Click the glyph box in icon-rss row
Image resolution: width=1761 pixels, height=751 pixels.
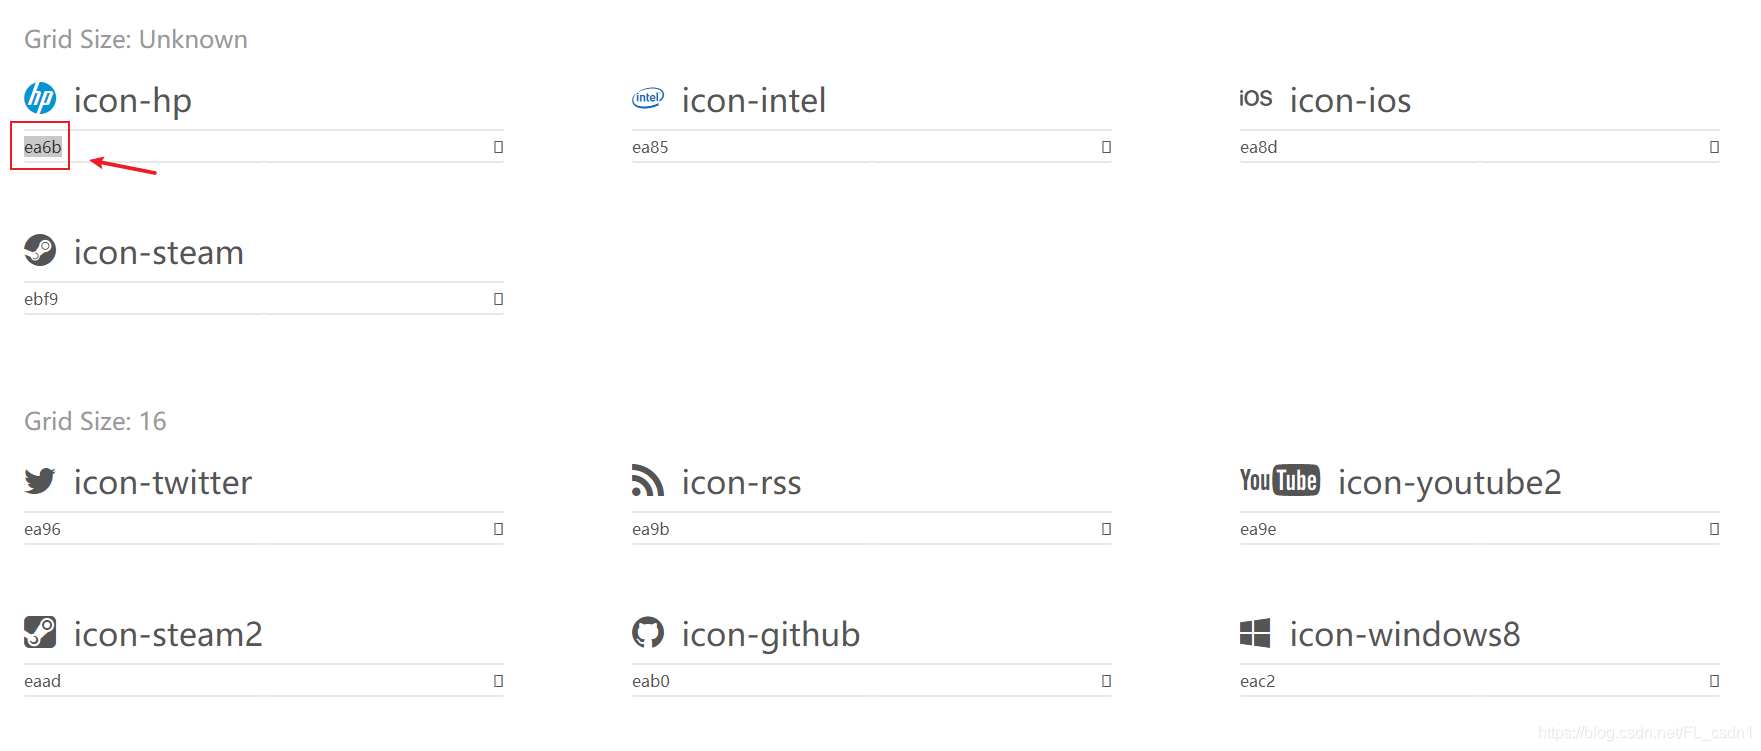[1106, 529]
